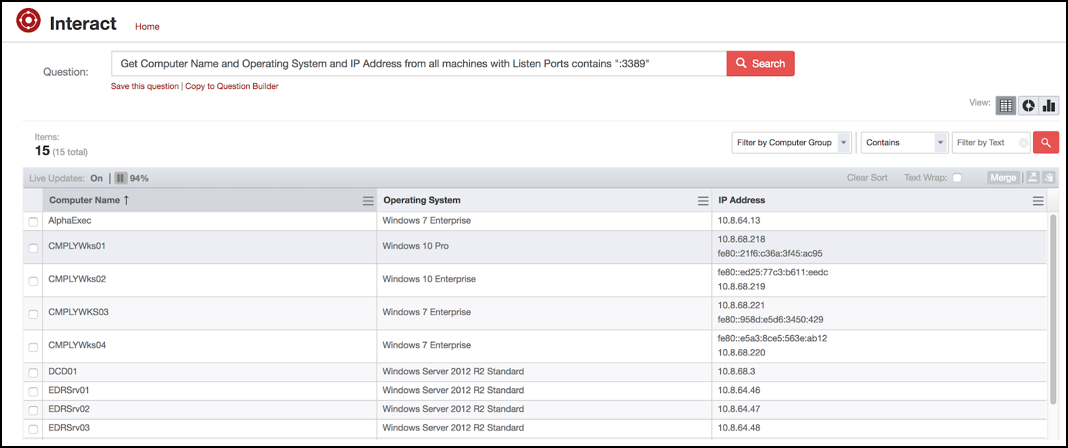Click the 10.8.68.220 IP address

741,353
